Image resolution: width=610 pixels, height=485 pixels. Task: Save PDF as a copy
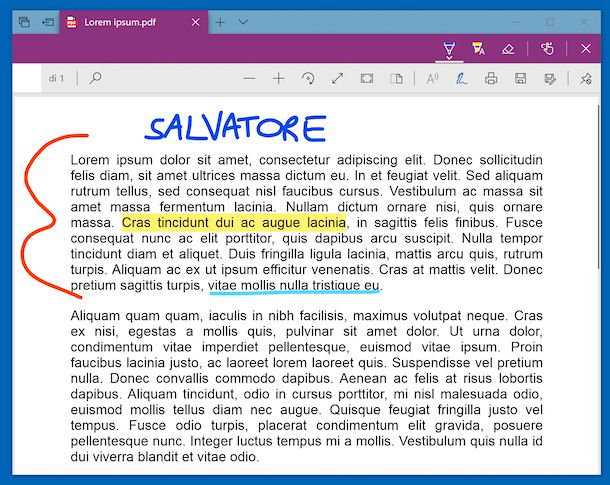(x=550, y=79)
